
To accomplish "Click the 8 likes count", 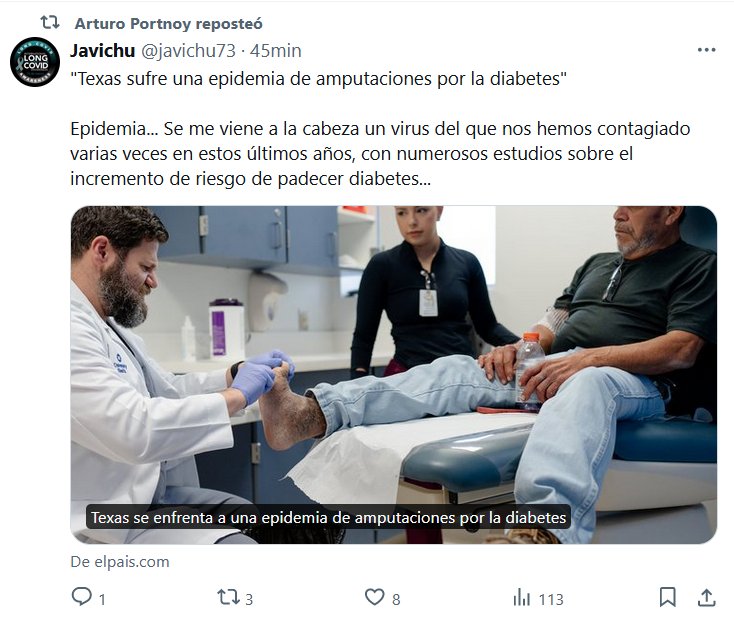I will pos(396,599).
